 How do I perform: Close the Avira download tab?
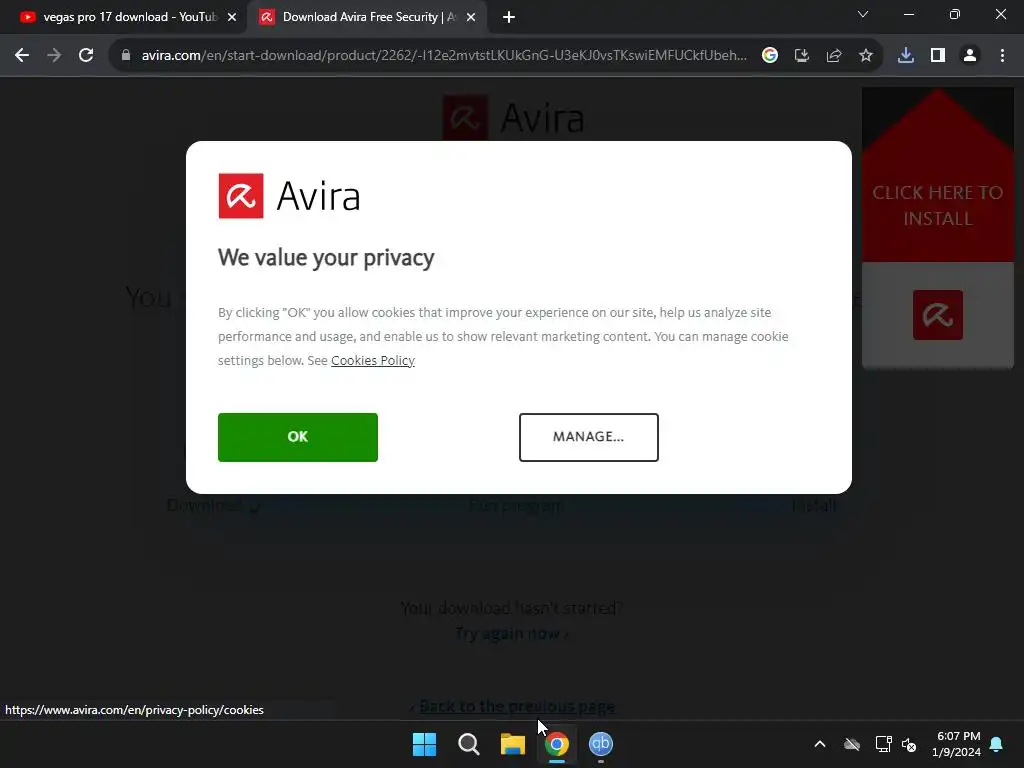(471, 18)
